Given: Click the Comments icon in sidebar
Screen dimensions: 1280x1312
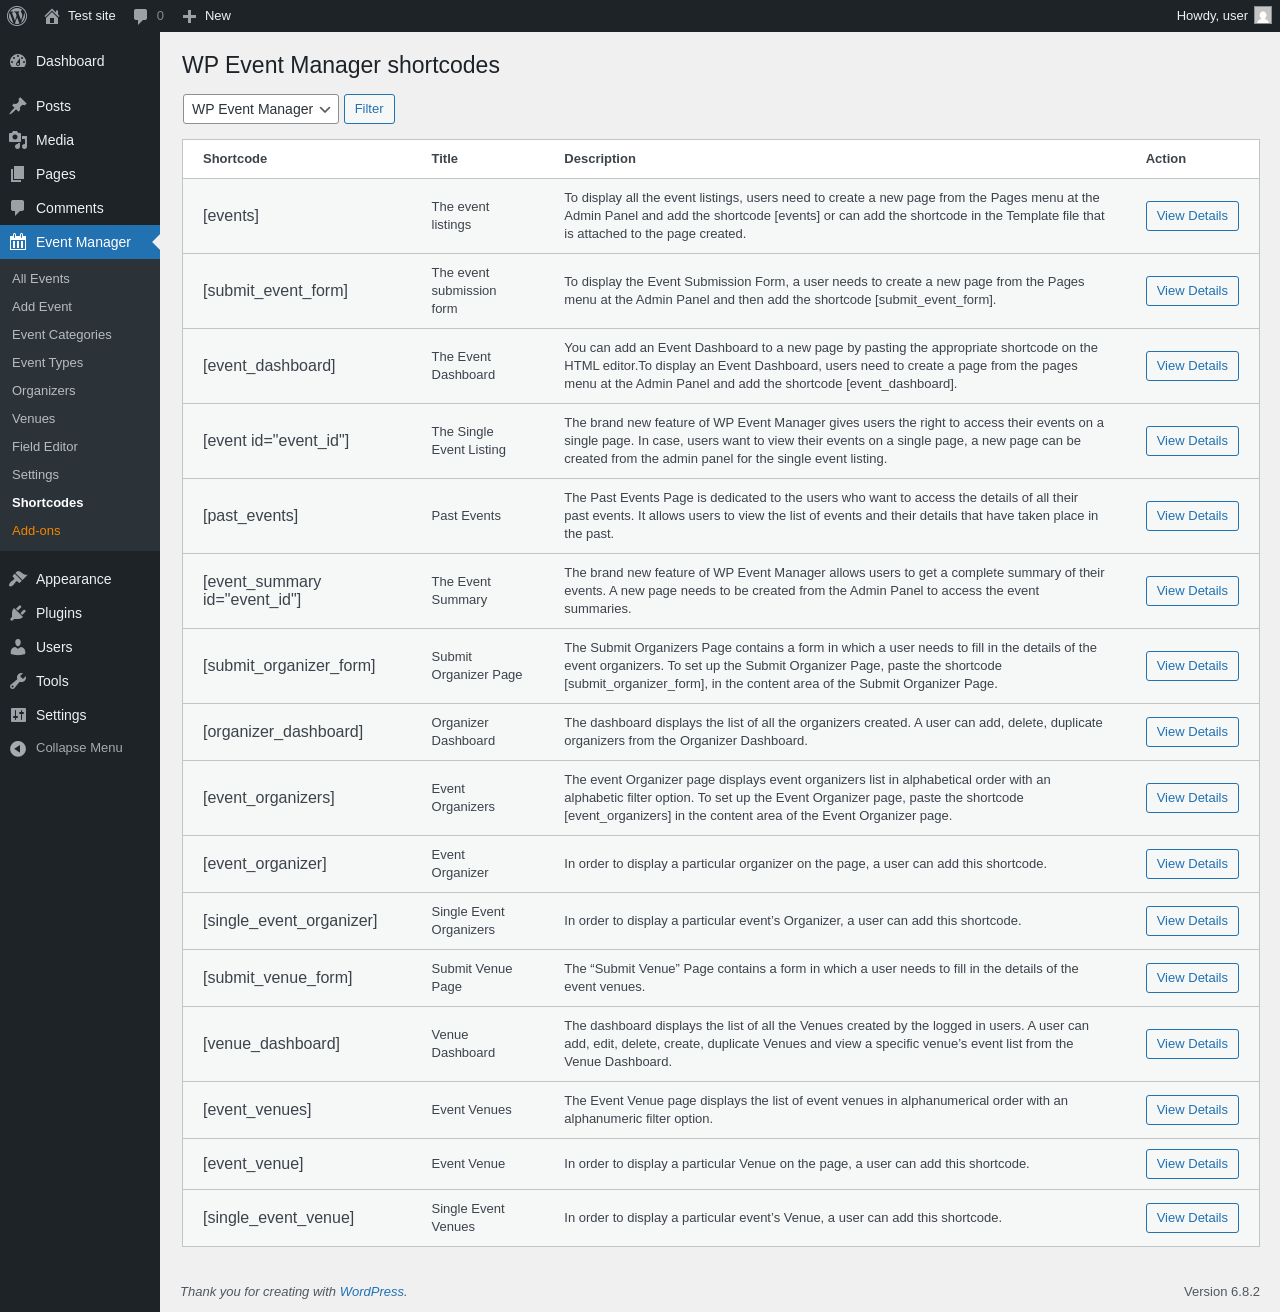Looking at the screenshot, I should (18, 208).
